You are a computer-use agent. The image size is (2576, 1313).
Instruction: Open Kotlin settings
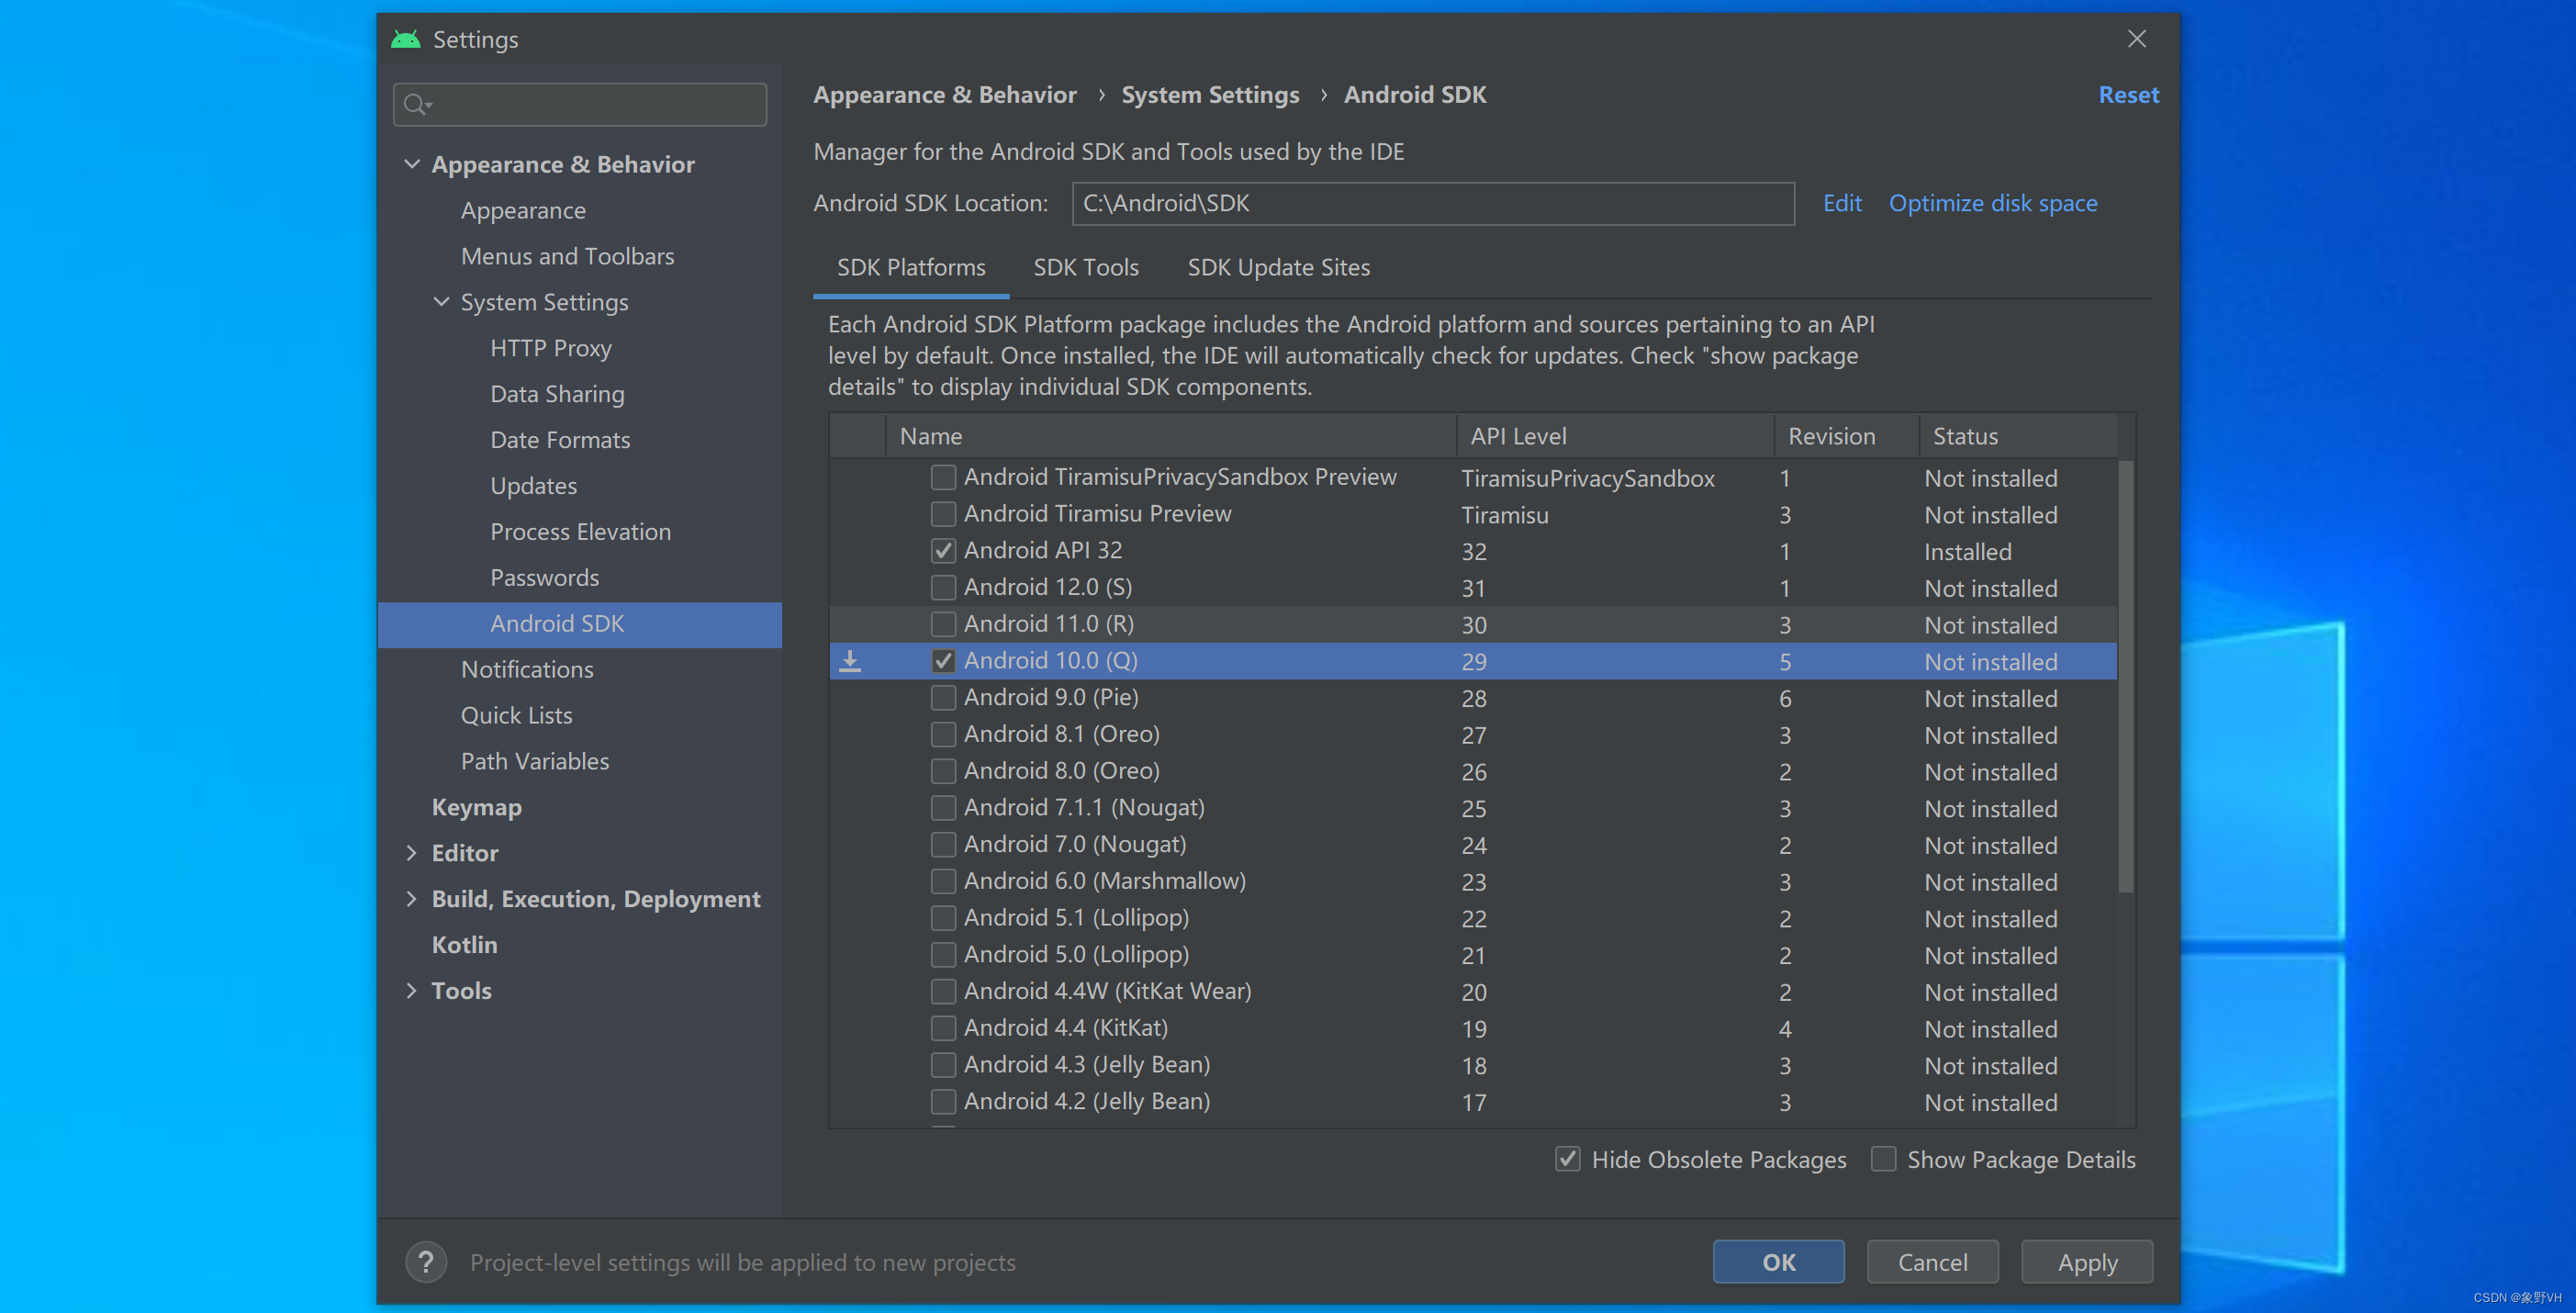pos(464,944)
